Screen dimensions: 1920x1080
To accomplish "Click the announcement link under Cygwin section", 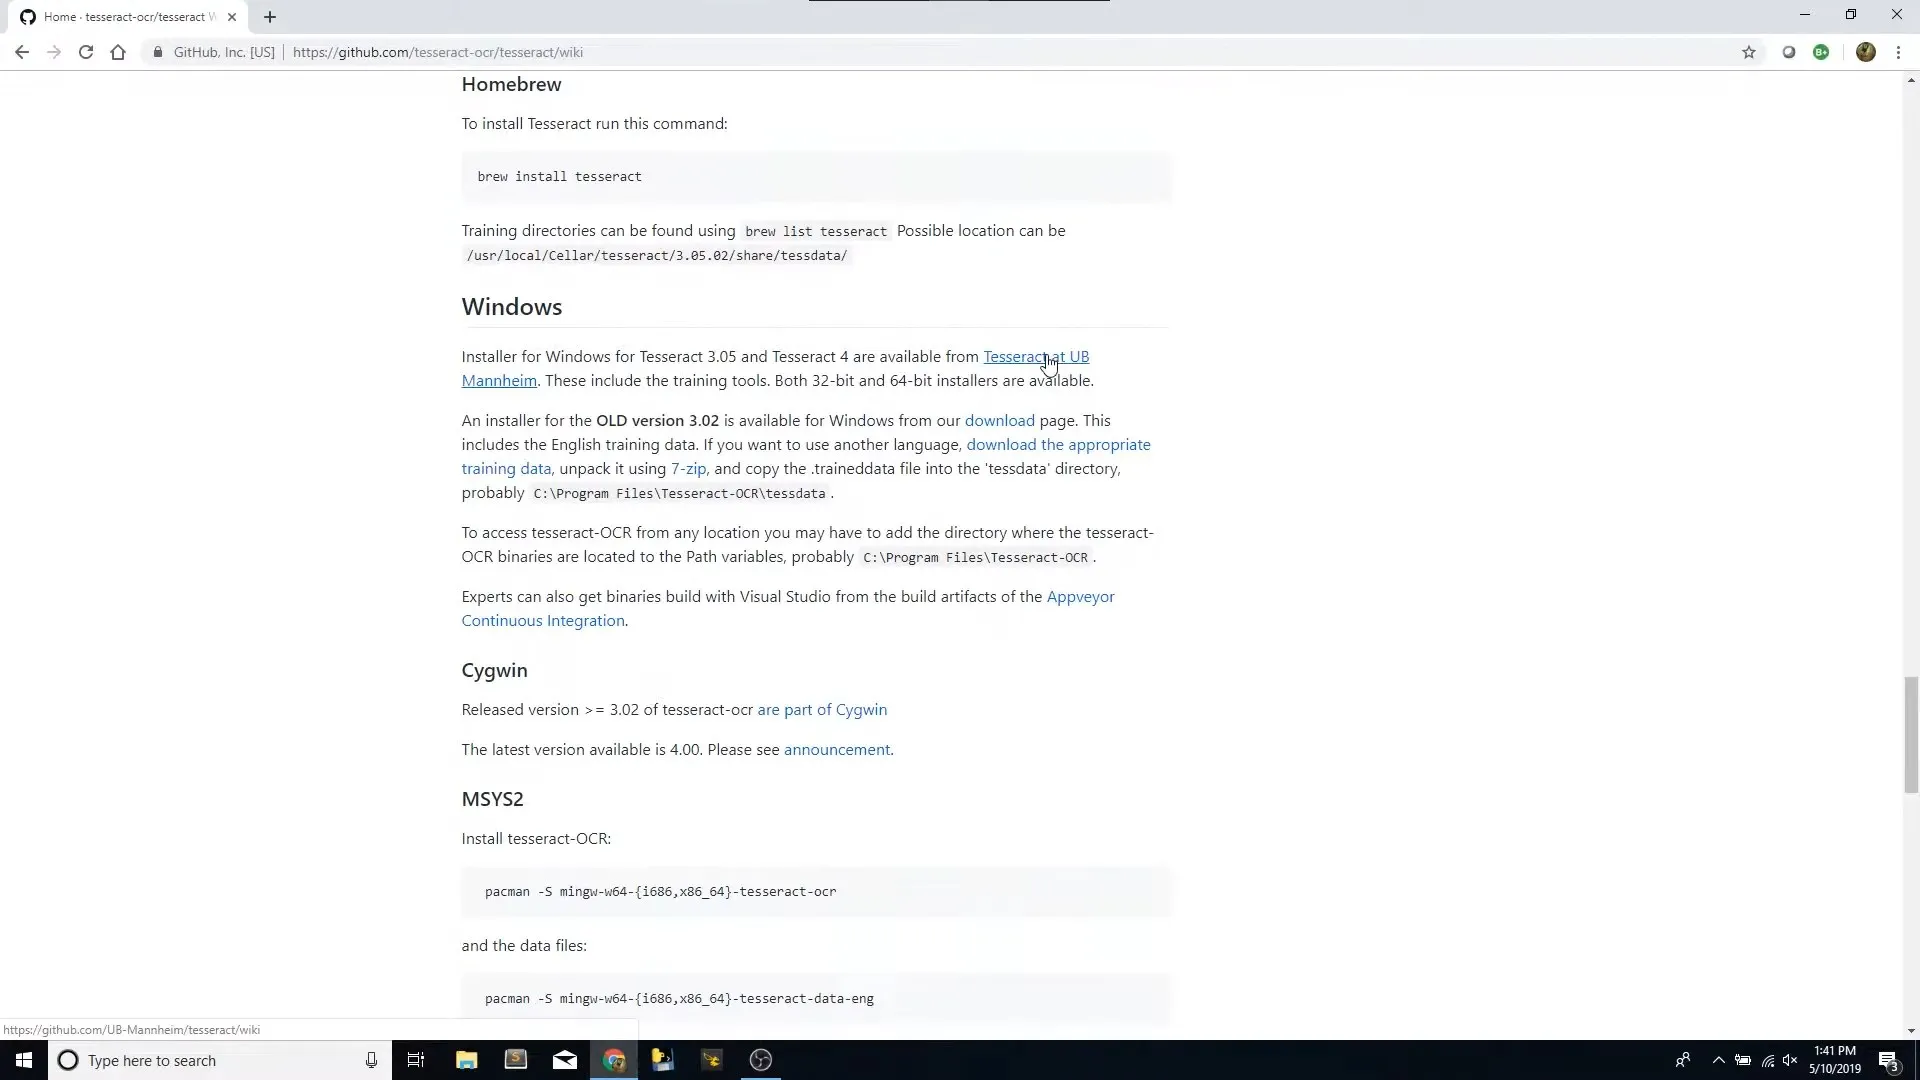I will click(x=836, y=749).
